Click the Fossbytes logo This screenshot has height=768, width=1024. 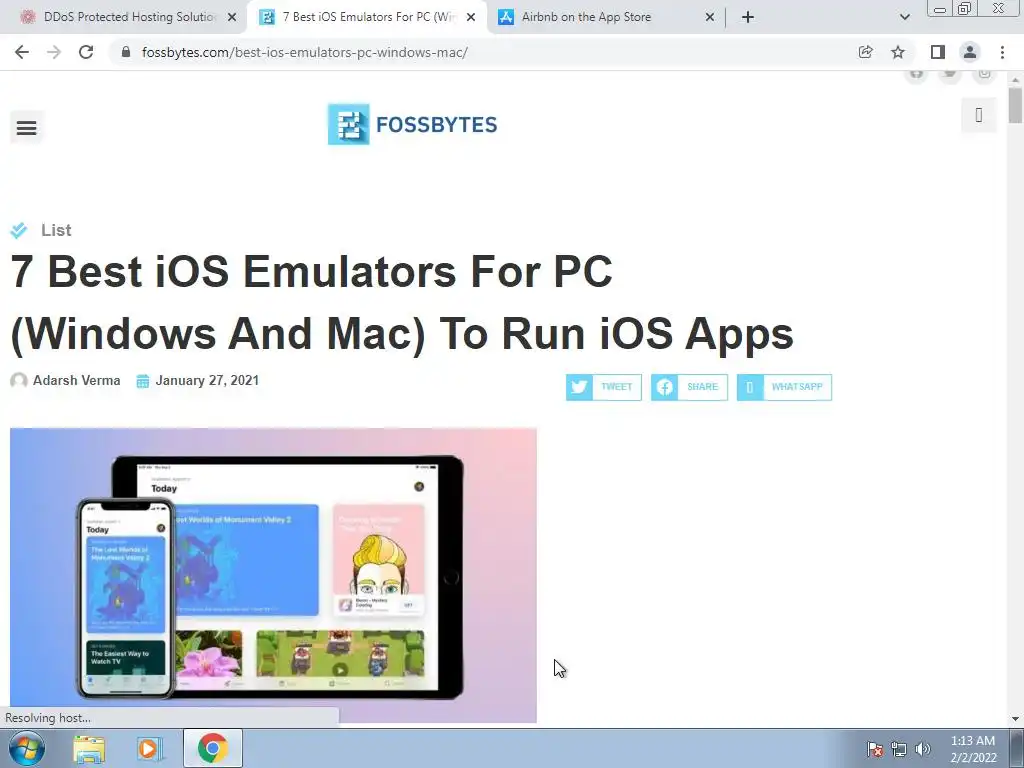point(413,124)
